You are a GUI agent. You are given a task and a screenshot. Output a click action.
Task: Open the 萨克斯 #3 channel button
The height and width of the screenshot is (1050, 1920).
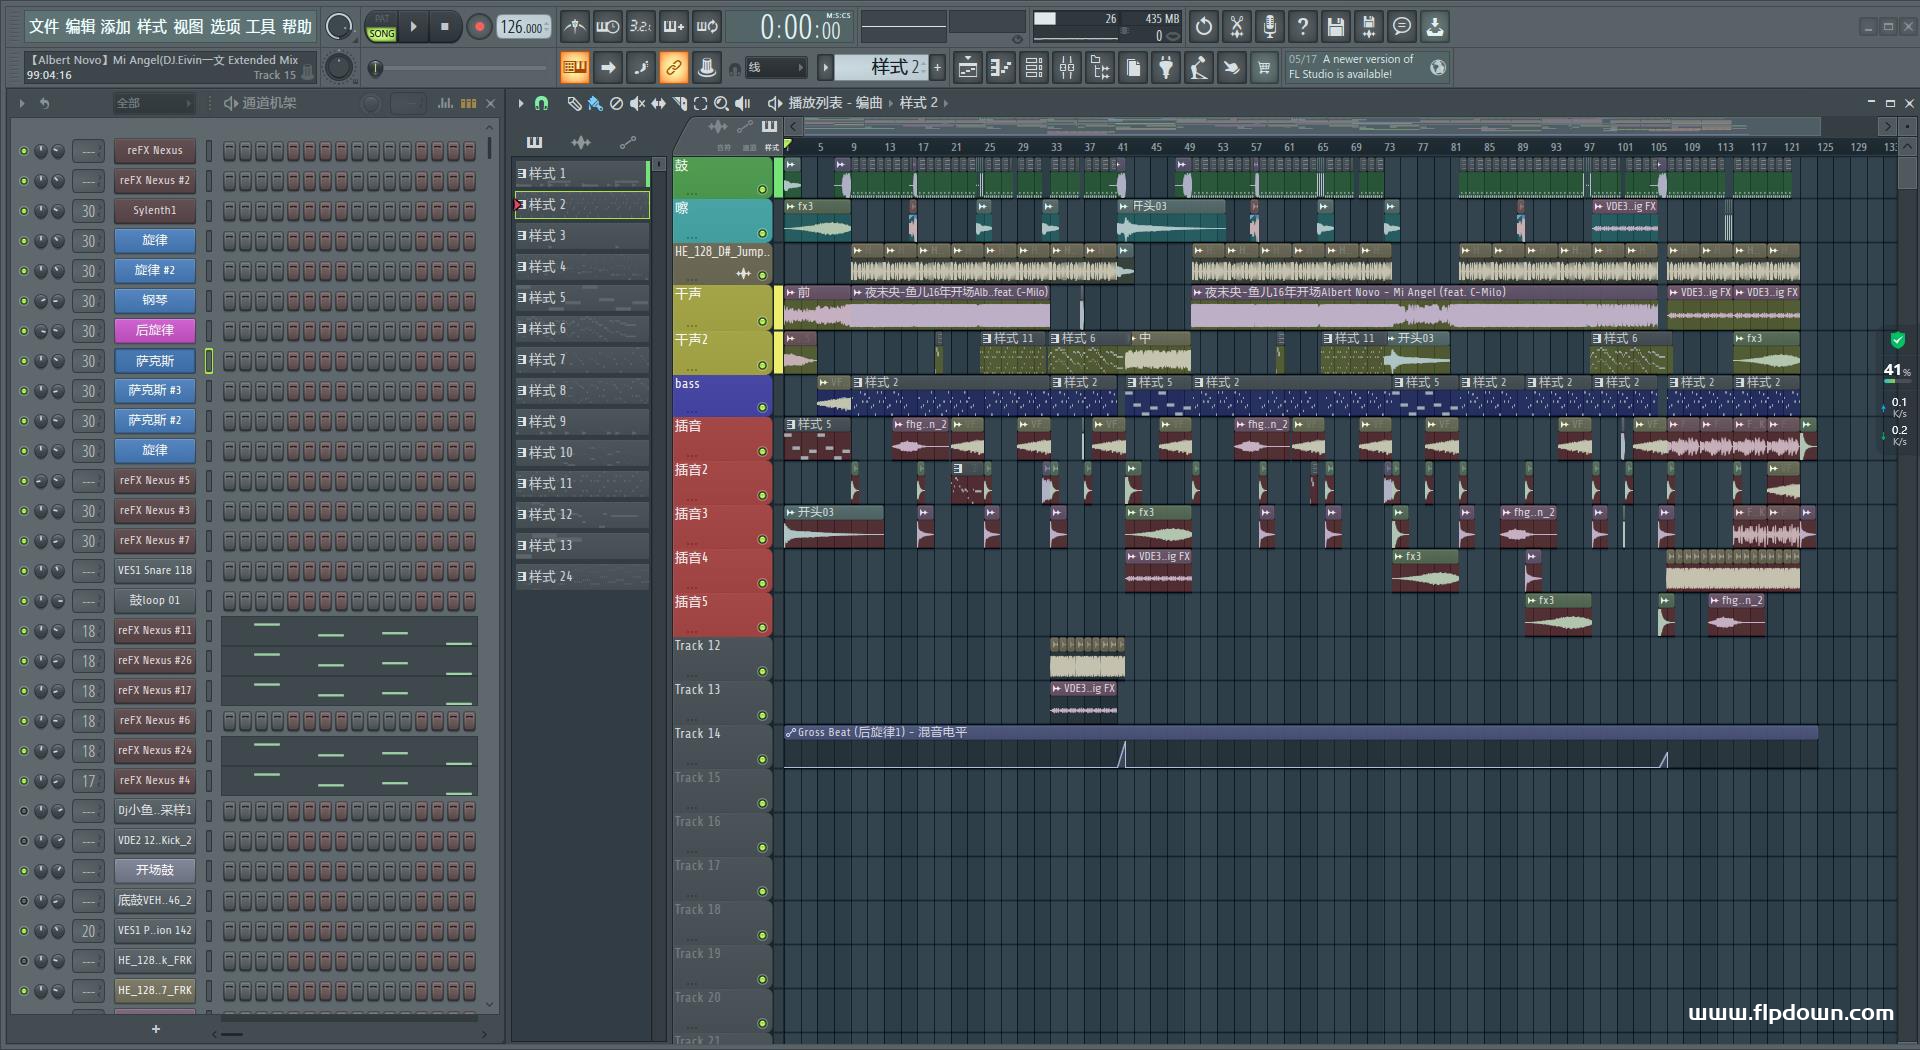(154, 391)
